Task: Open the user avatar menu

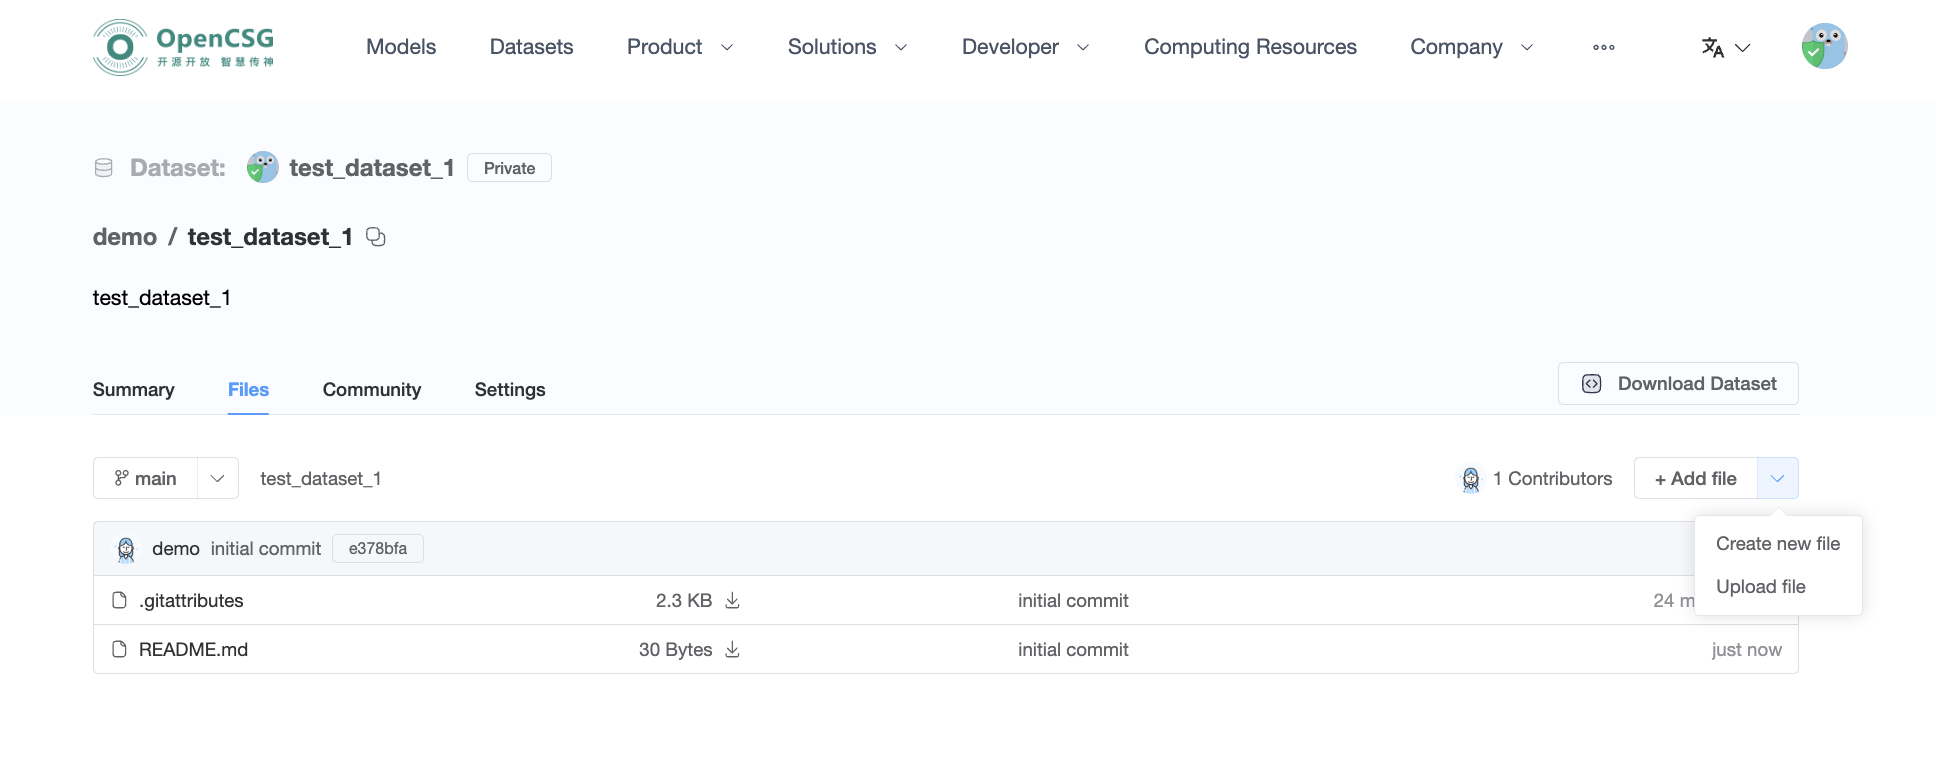Action: tap(1823, 47)
